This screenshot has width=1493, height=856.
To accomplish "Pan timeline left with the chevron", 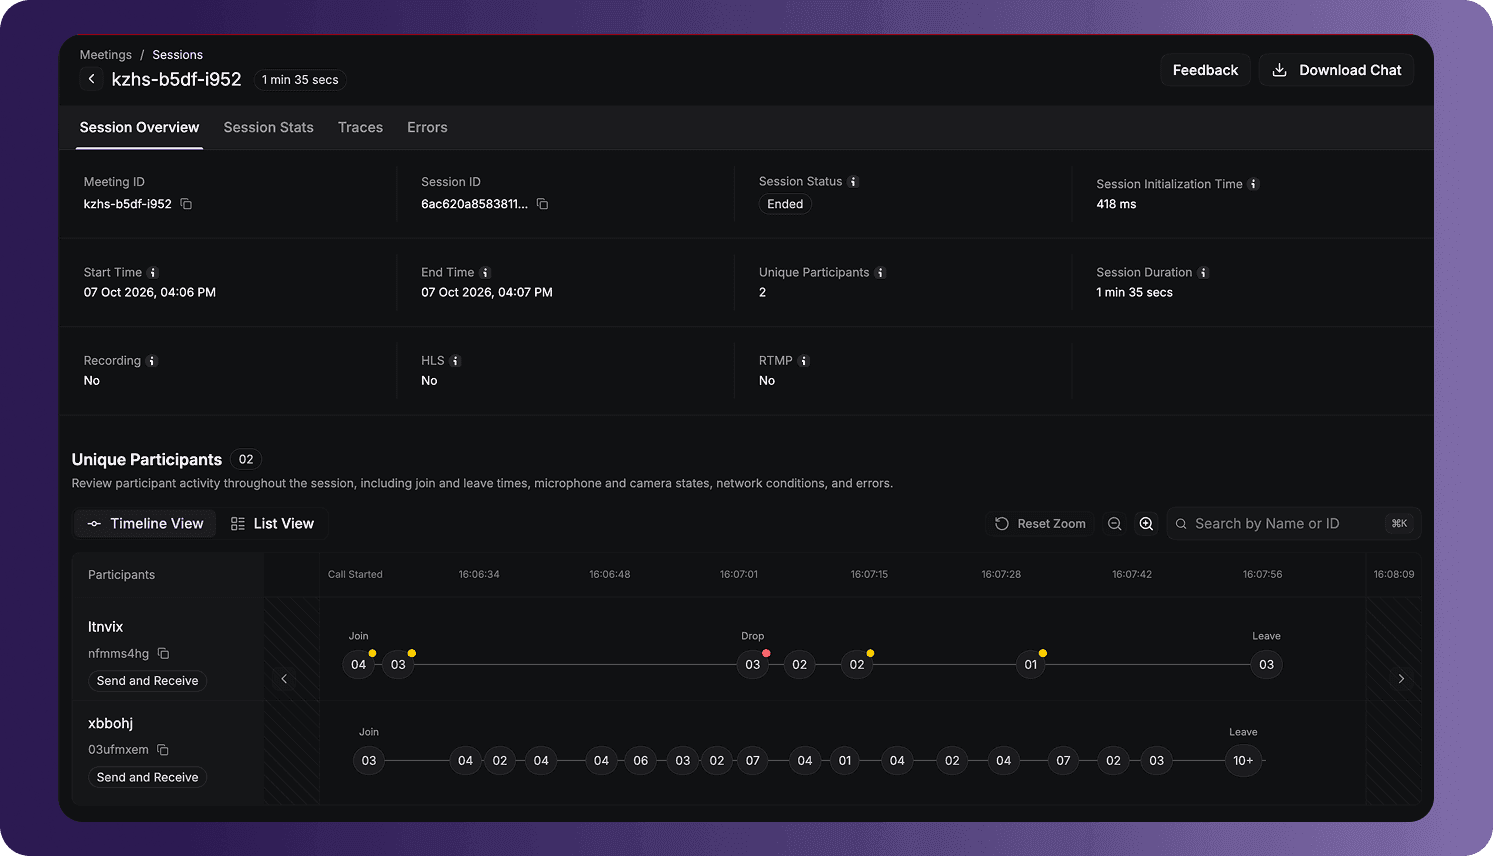I will pyautogui.click(x=284, y=679).
